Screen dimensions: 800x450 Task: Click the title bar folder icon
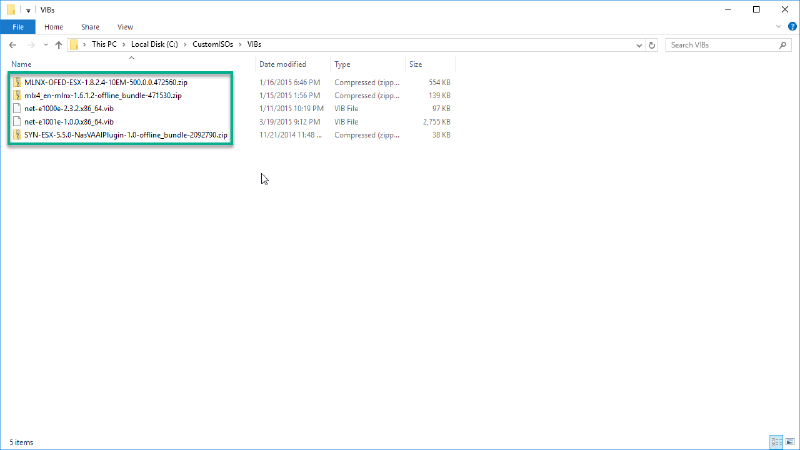(11, 10)
